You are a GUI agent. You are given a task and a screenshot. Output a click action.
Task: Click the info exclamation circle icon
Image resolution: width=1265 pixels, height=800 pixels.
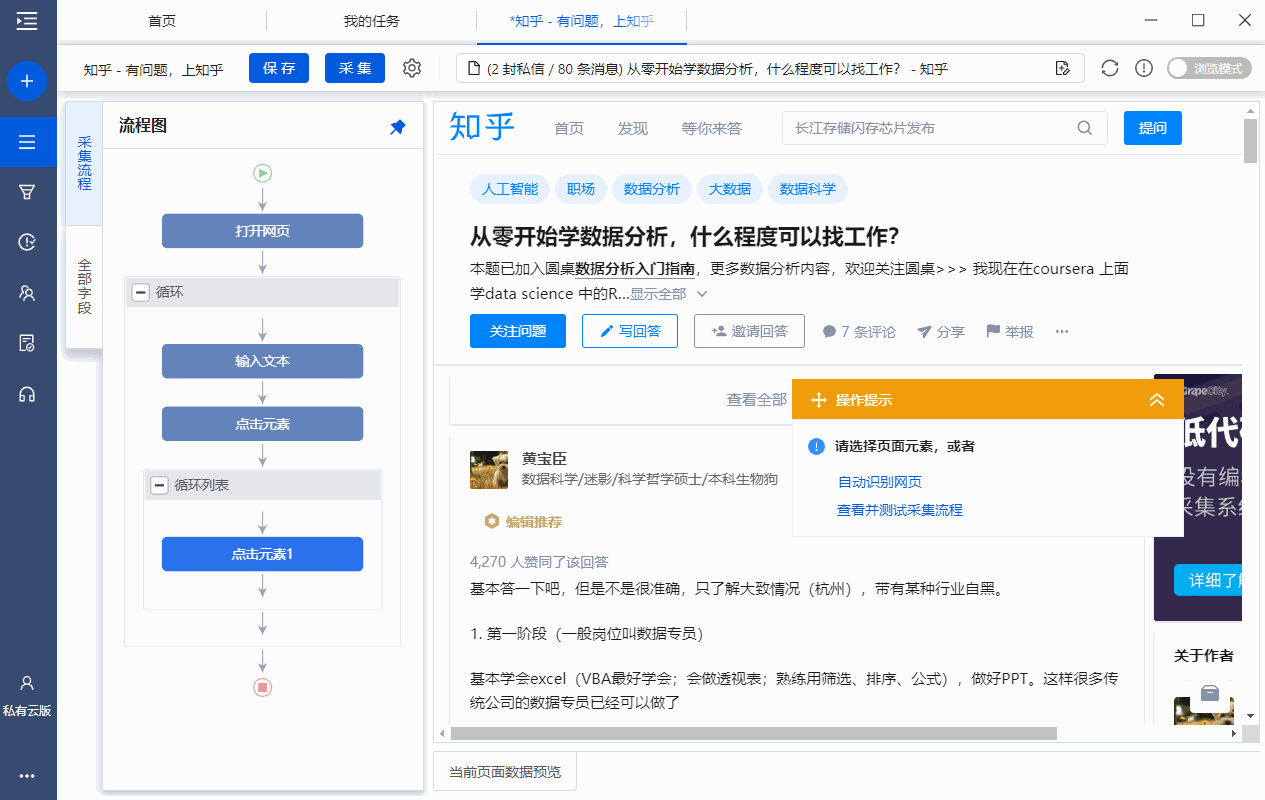1144,68
